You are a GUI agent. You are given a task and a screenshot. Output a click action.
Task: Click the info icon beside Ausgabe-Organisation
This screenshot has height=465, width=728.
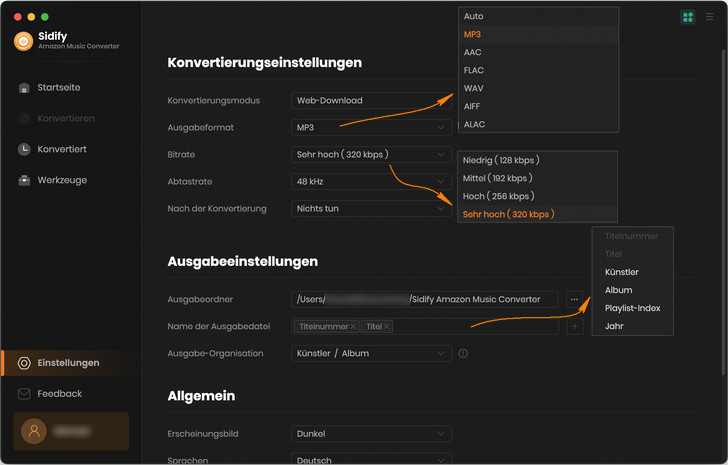463,354
